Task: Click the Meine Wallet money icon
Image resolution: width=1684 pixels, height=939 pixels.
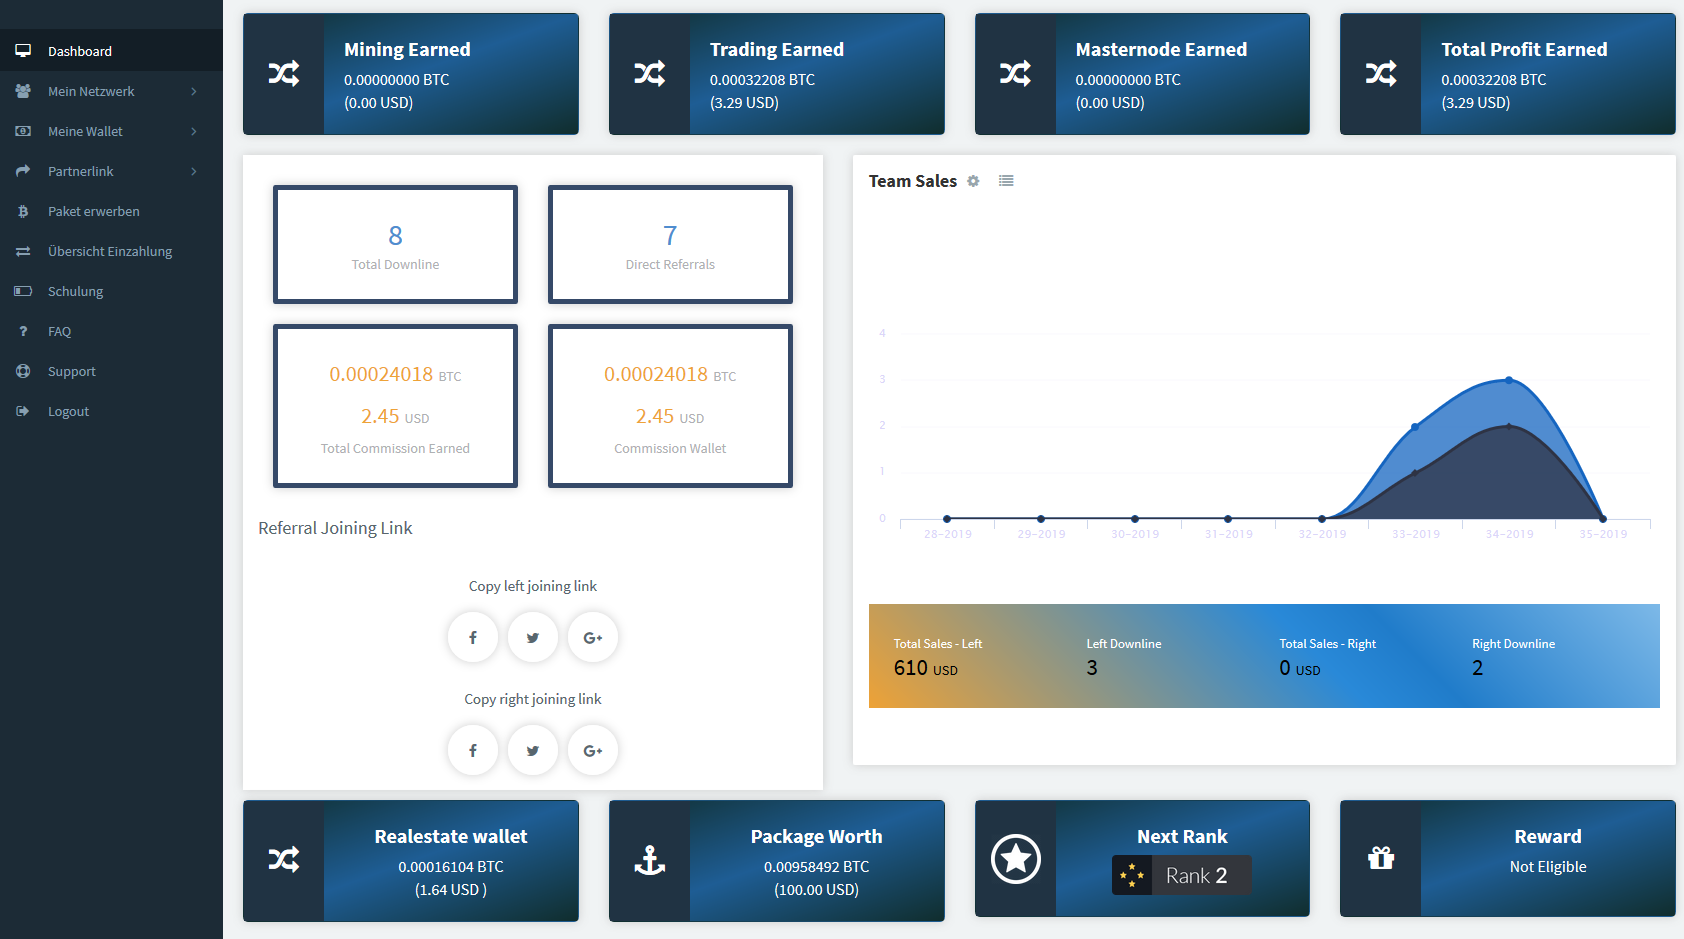Action: pyautogui.click(x=23, y=131)
